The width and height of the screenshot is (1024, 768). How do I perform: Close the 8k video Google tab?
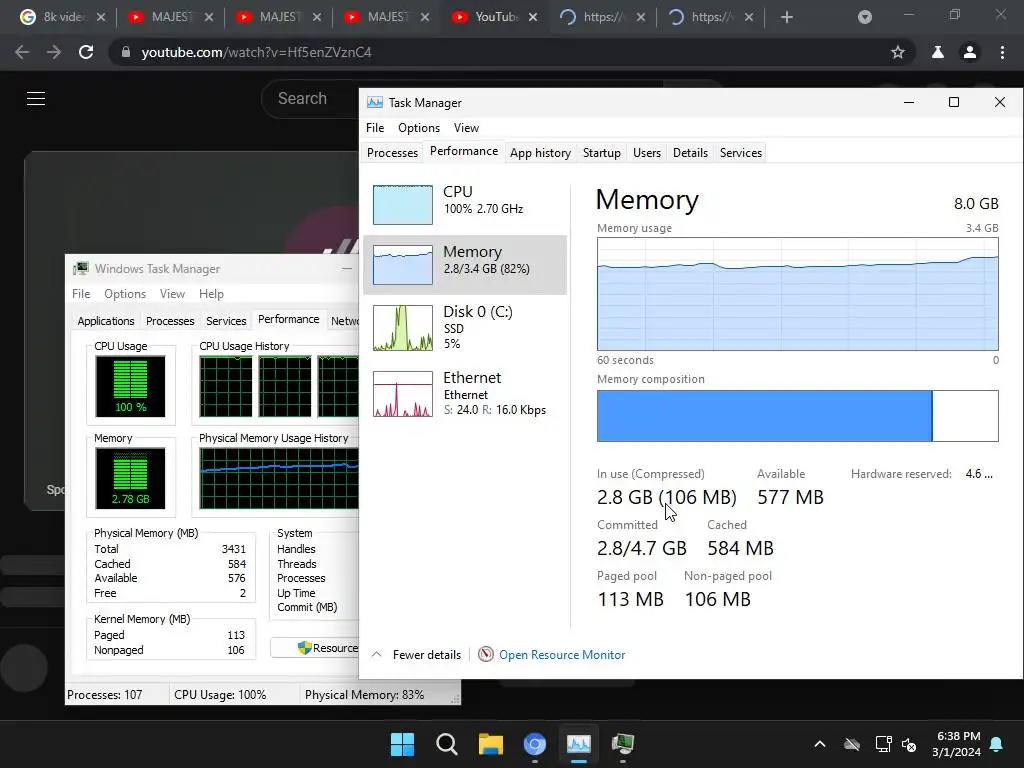(101, 18)
